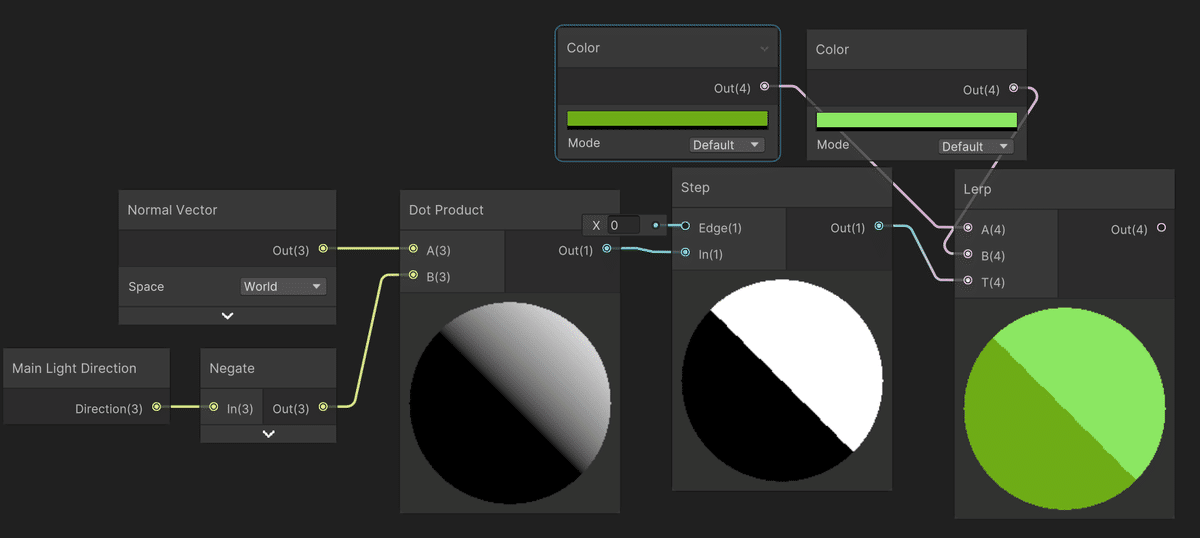
Task: Click the Lerp B(4) input port
Action: [968, 254]
